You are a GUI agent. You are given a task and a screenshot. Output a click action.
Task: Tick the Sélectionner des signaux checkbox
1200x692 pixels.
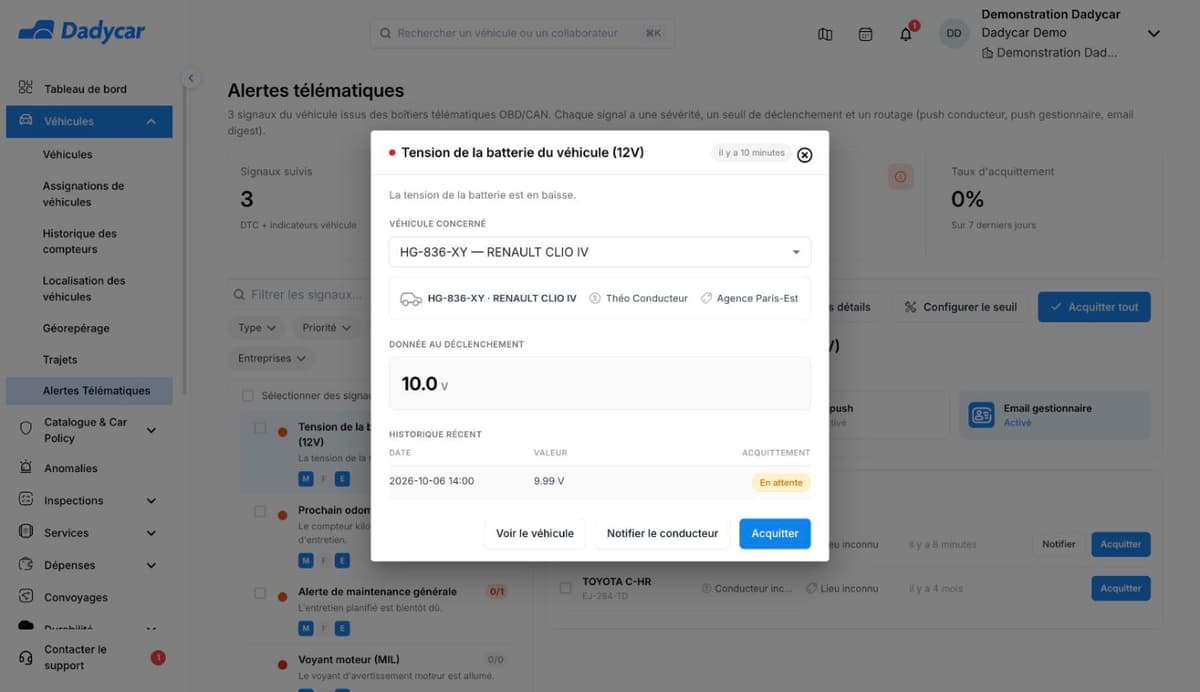click(248, 396)
